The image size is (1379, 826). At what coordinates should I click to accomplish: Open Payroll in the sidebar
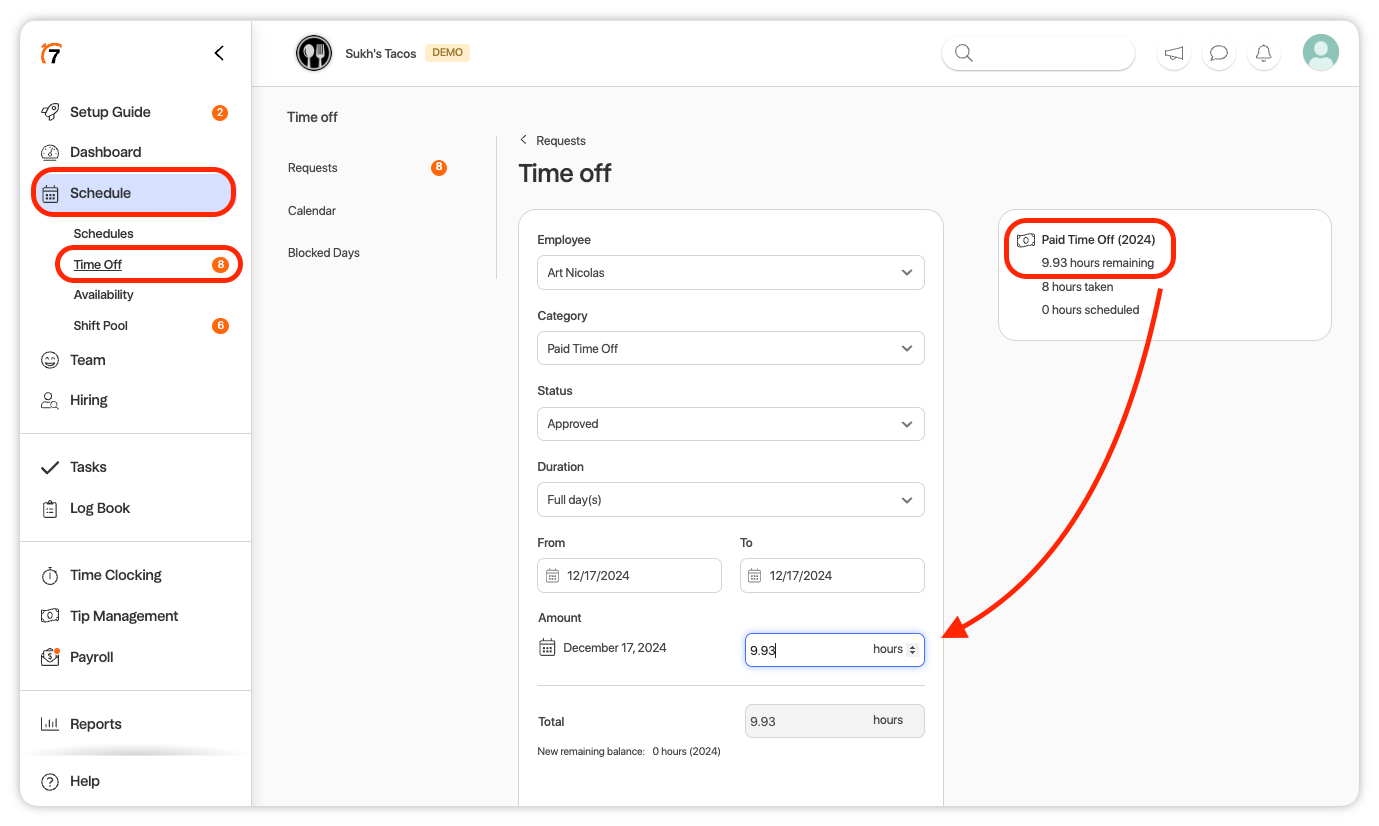point(91,657)
